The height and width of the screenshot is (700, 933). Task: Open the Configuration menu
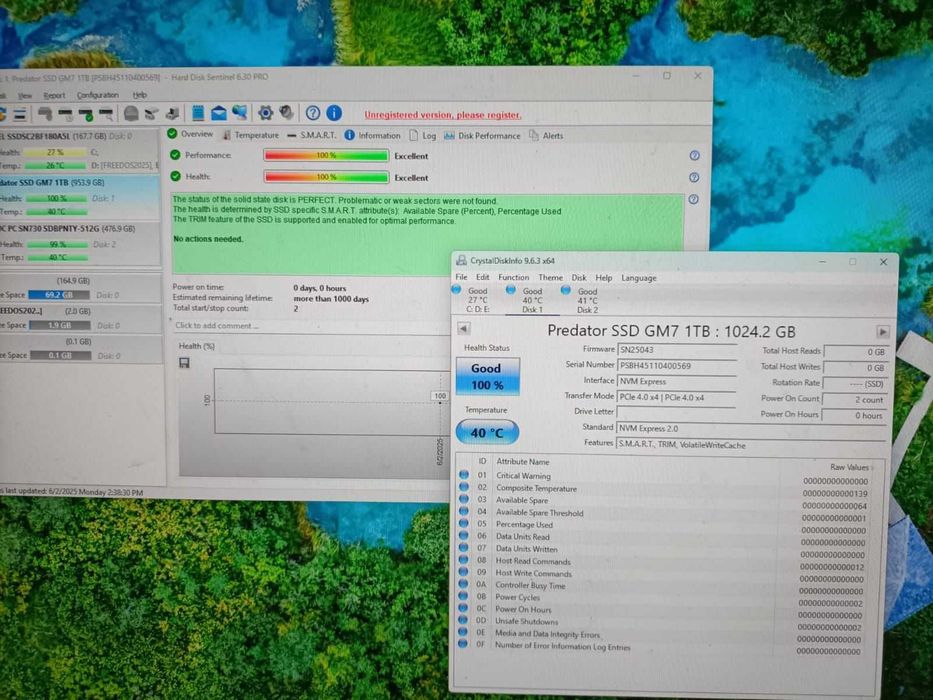(98, 95)
